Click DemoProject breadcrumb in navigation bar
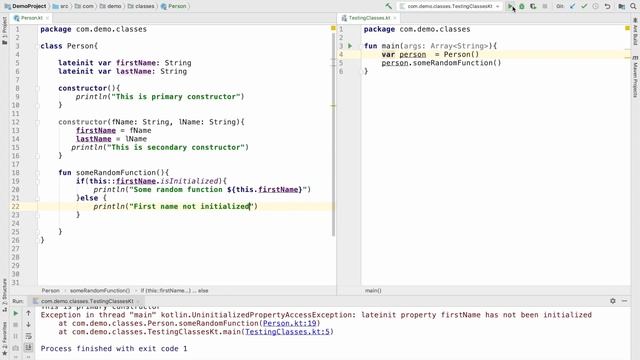This screenshot has width=640, height=360. click(25, 6)
